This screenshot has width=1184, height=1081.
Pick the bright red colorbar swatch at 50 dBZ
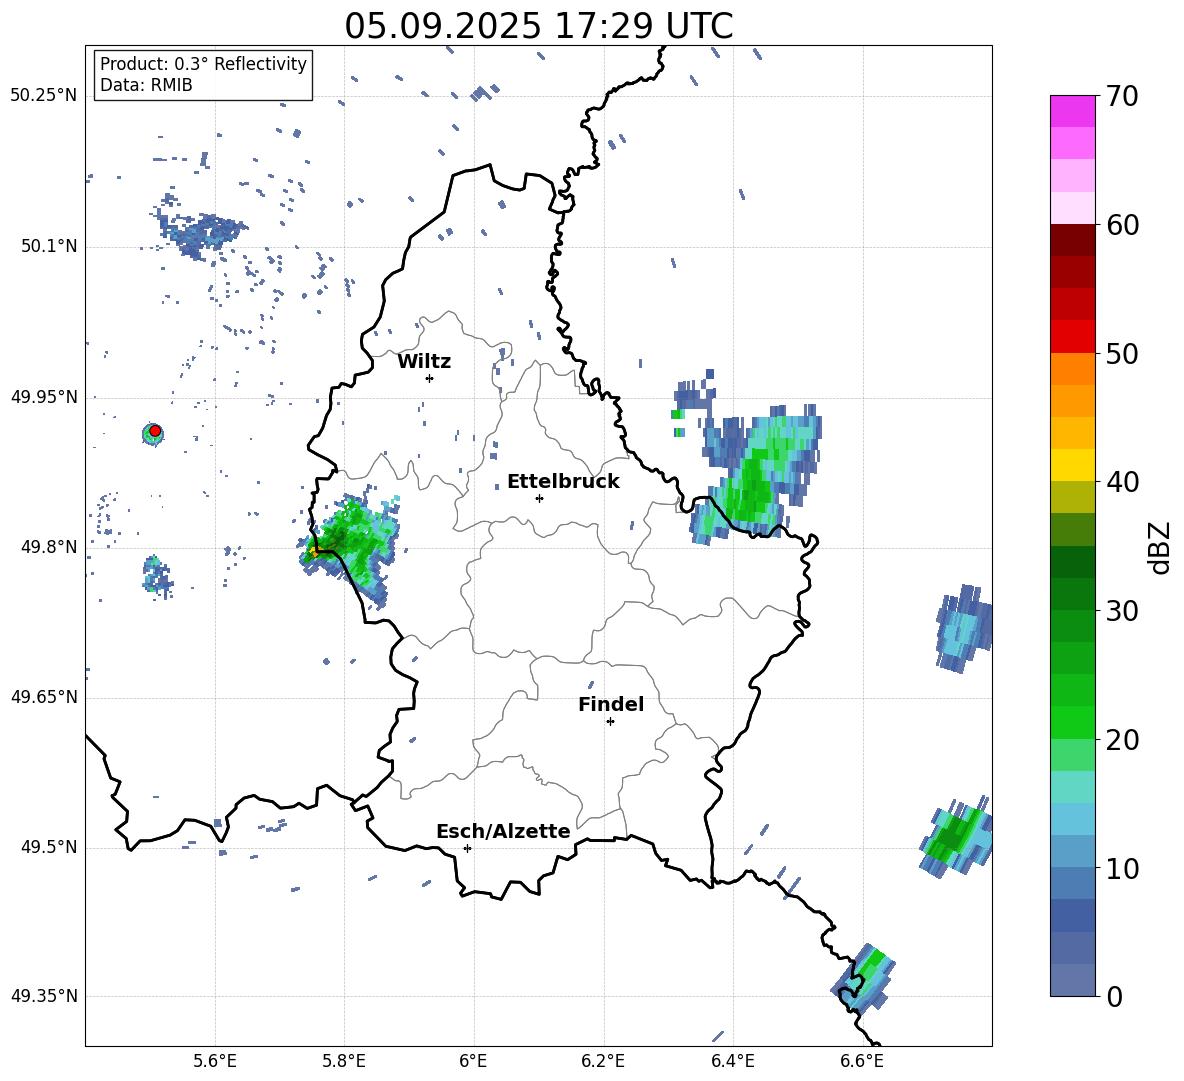(x=1072, y=337)
